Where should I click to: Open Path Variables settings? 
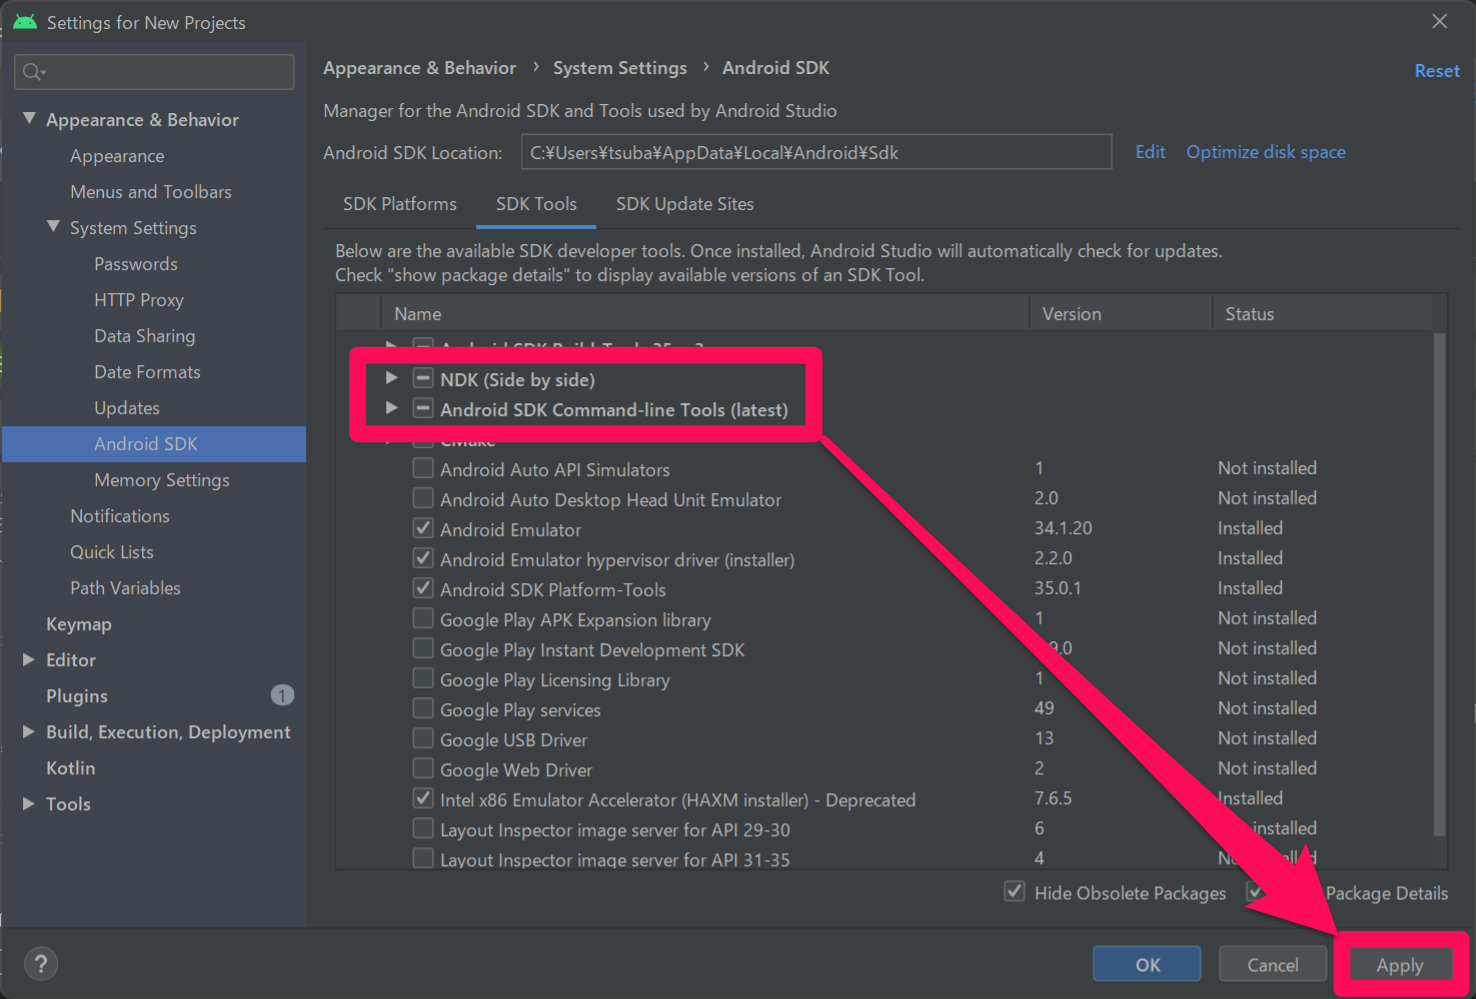click(125, 588)
